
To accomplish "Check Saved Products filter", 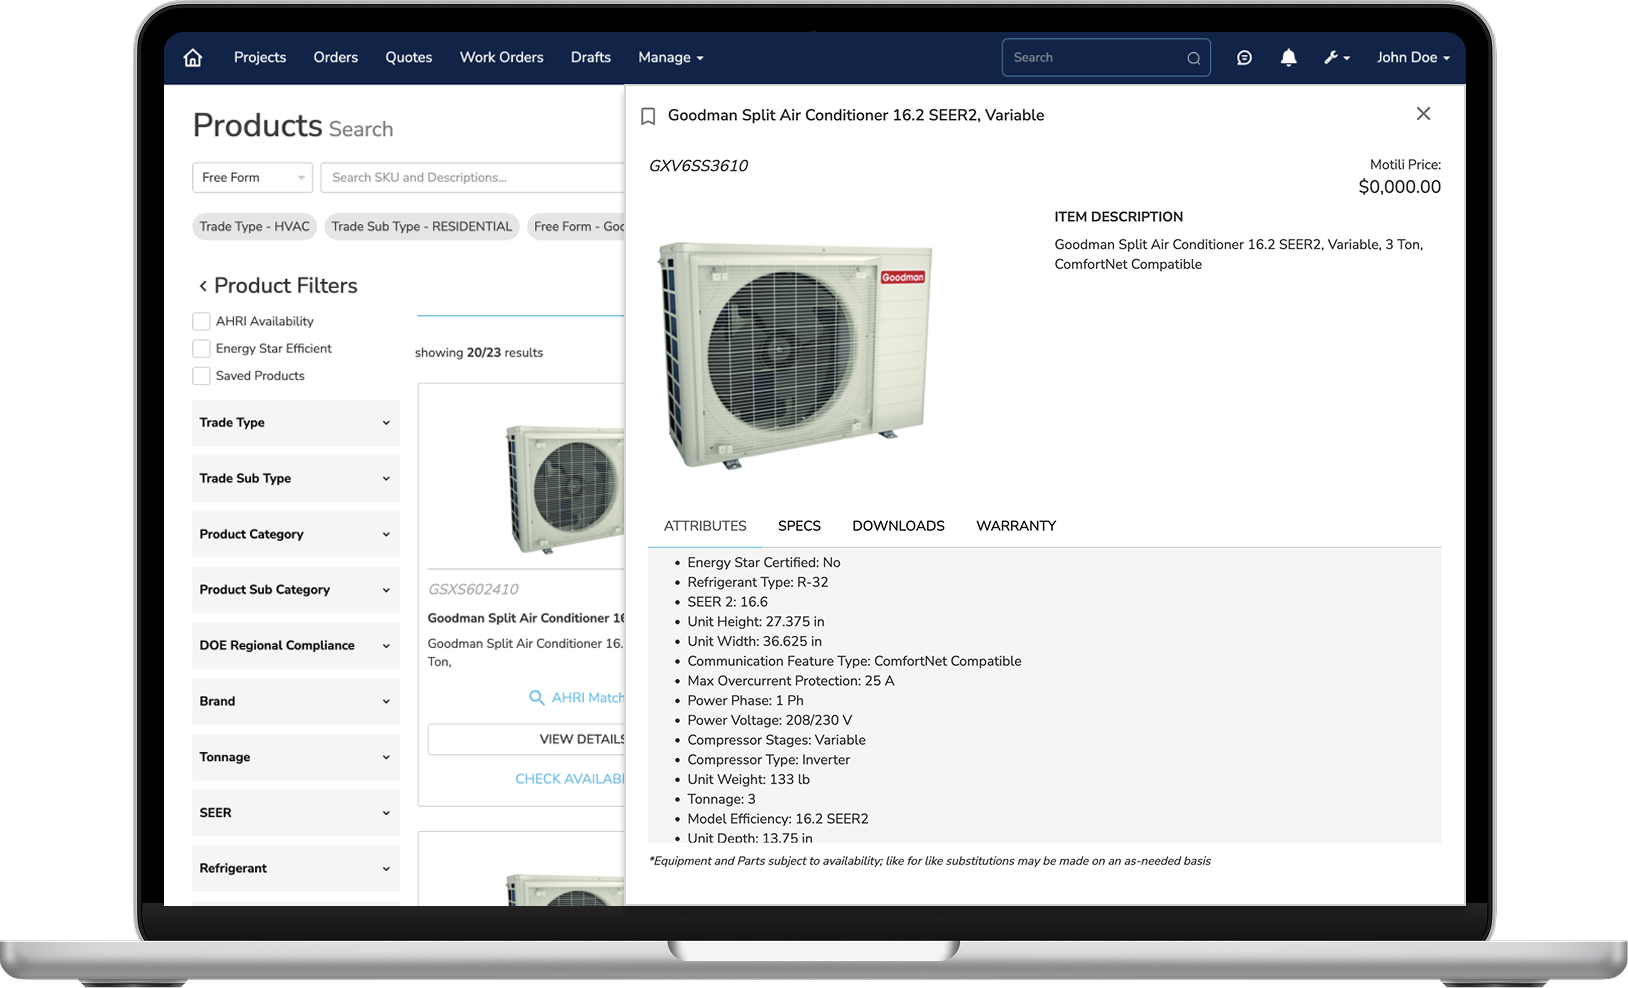I will (x=201, y=376).
